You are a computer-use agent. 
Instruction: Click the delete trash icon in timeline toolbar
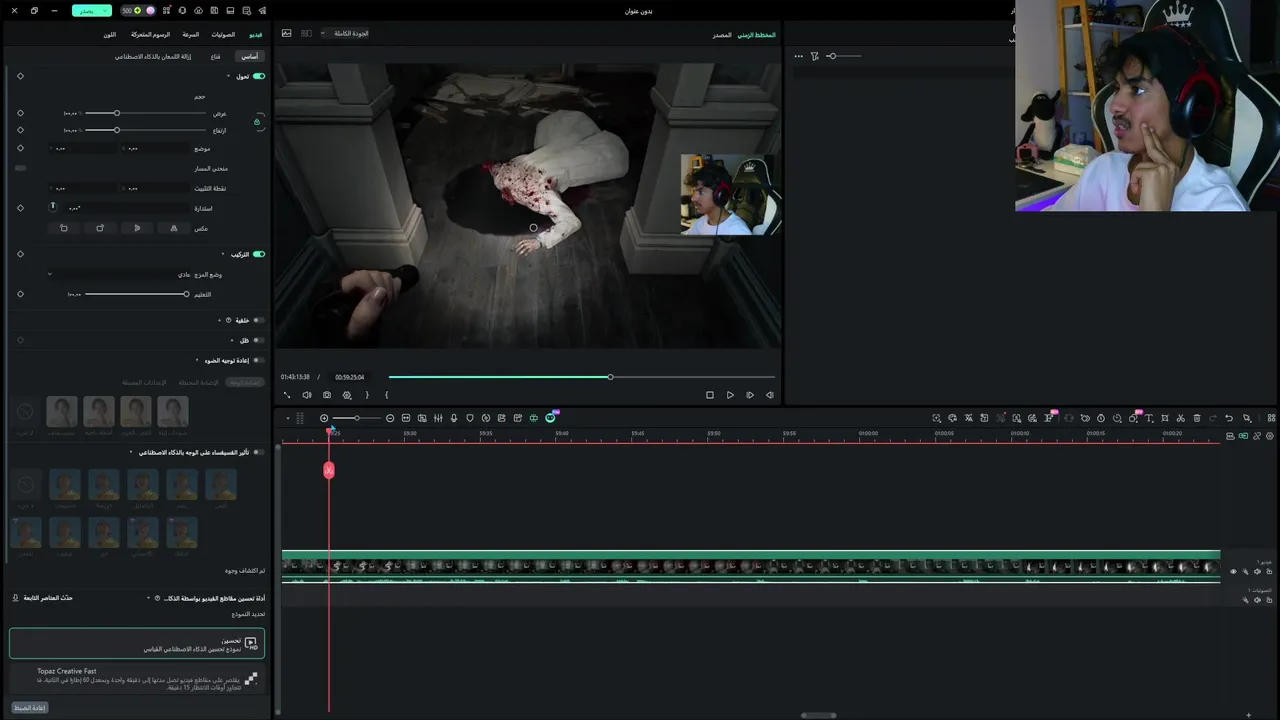[x=1197, y=418]
